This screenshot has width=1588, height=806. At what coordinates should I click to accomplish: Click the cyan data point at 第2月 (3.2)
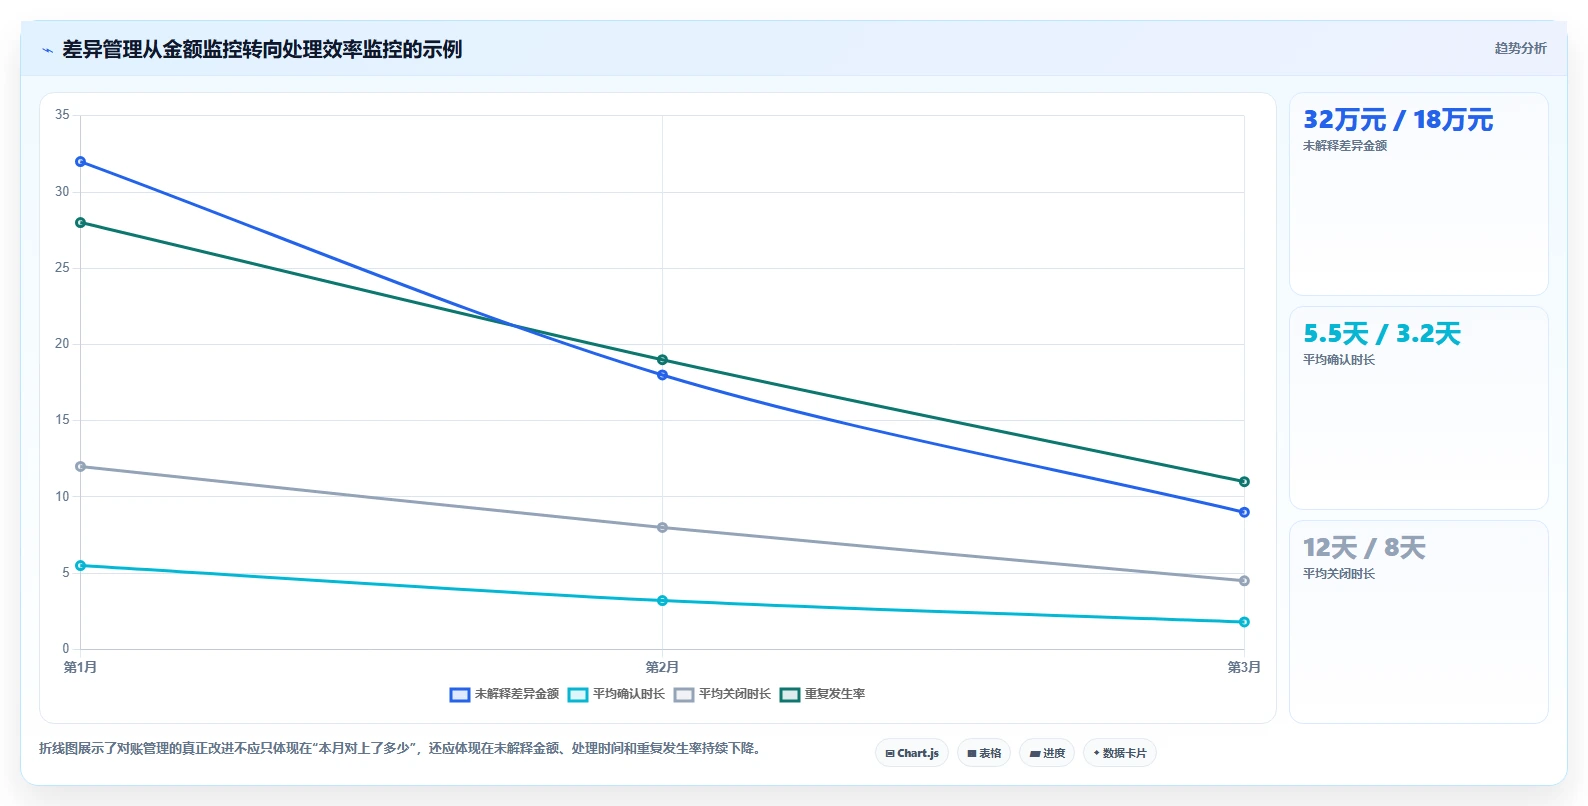pos(662,601)
